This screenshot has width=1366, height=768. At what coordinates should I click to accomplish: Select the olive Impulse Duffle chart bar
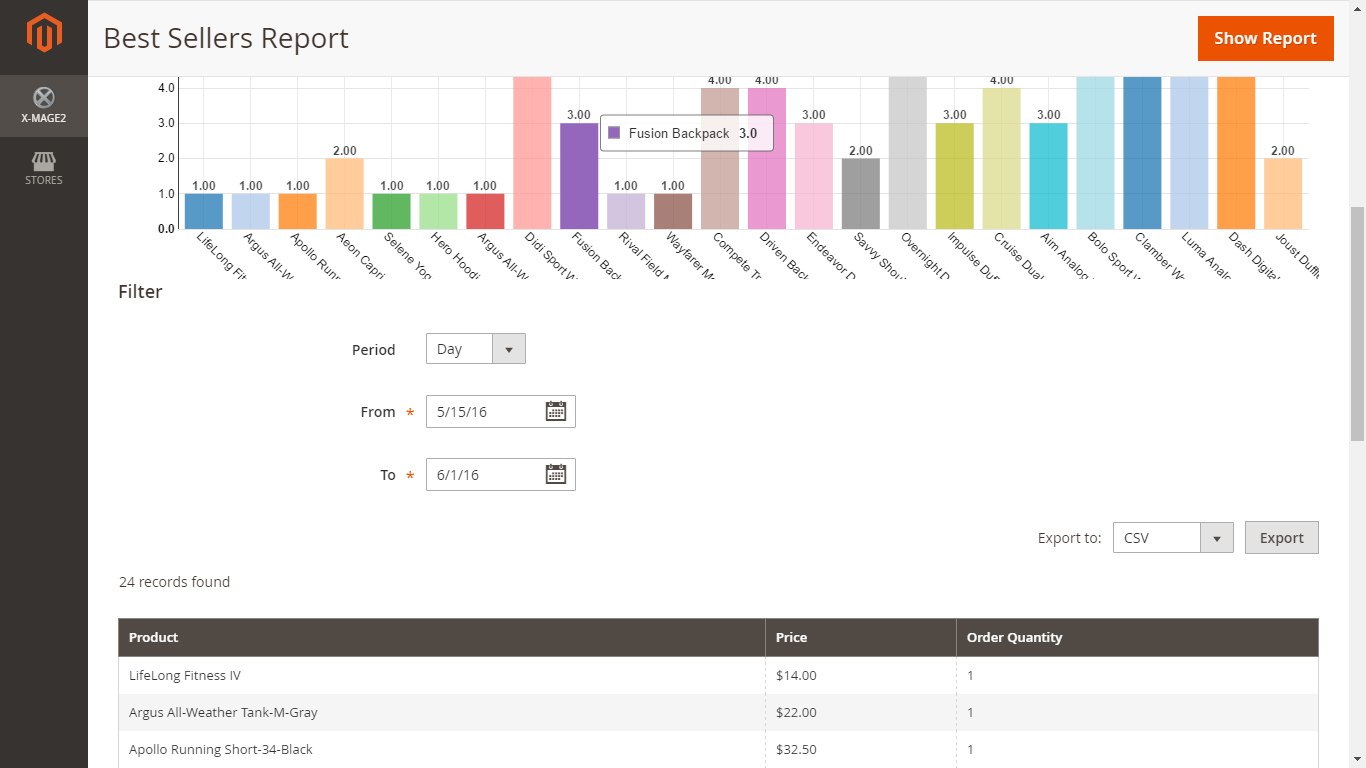955,176
